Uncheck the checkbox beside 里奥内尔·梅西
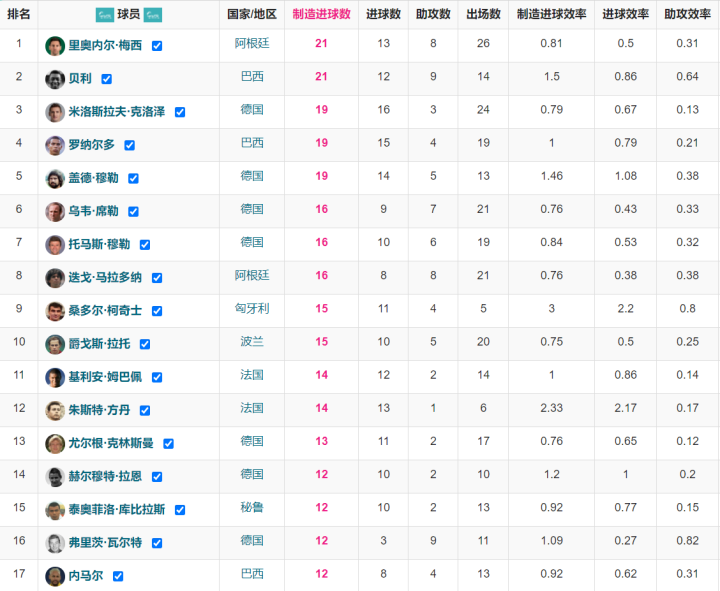This screenshot has width=720, height=591. (x=157, y=46)
